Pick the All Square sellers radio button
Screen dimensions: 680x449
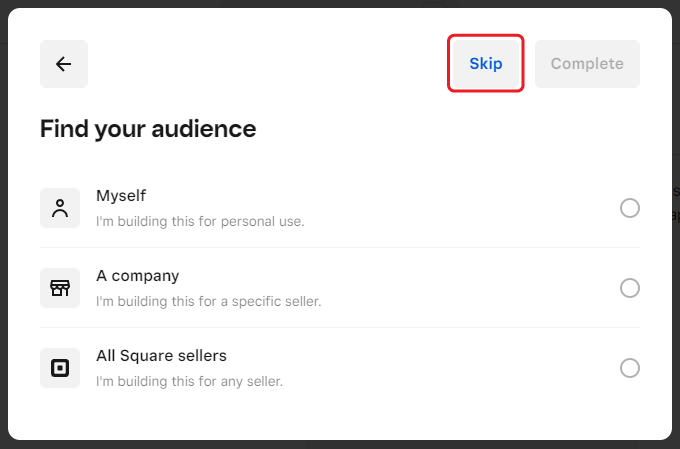coord(630,368)
